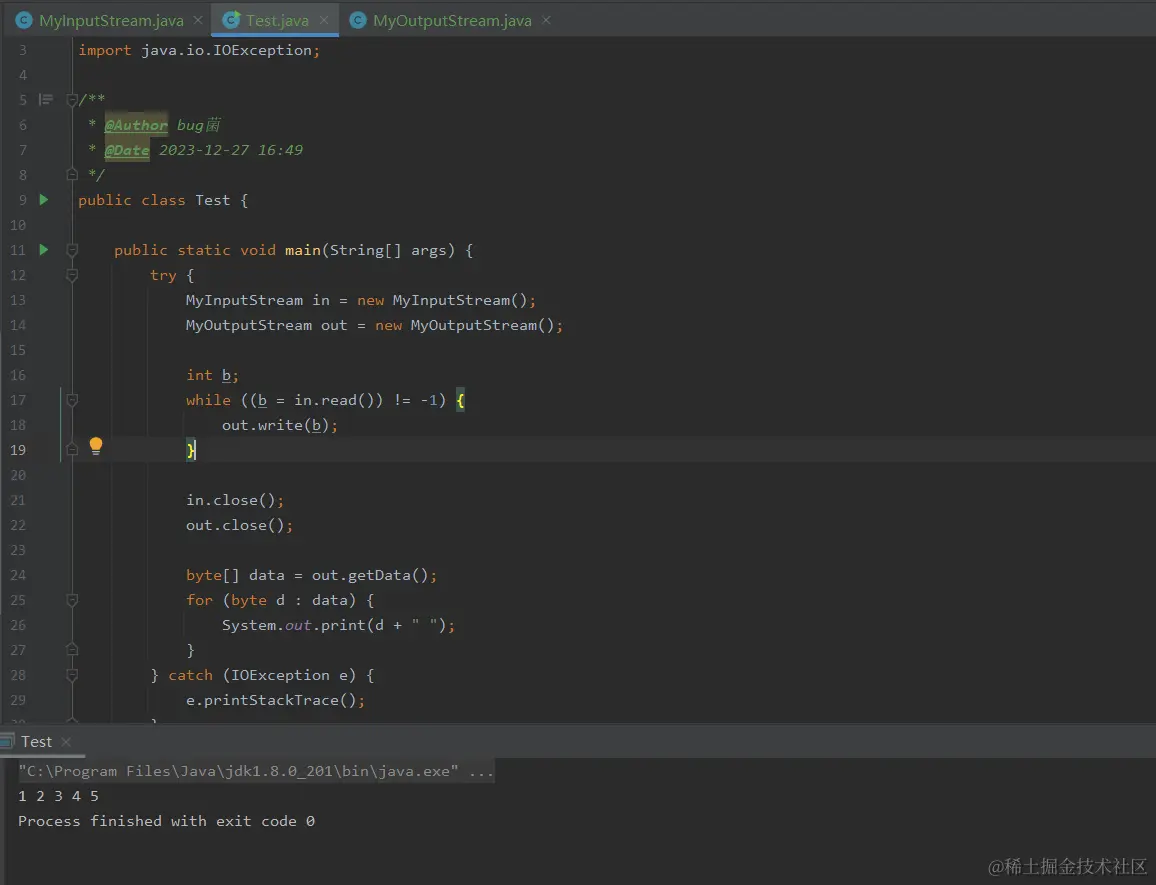Image resolution: width=1156 pixels, height=885 pixels.
Task: Click line number 13 in the gutter
Action: point(18,300)
